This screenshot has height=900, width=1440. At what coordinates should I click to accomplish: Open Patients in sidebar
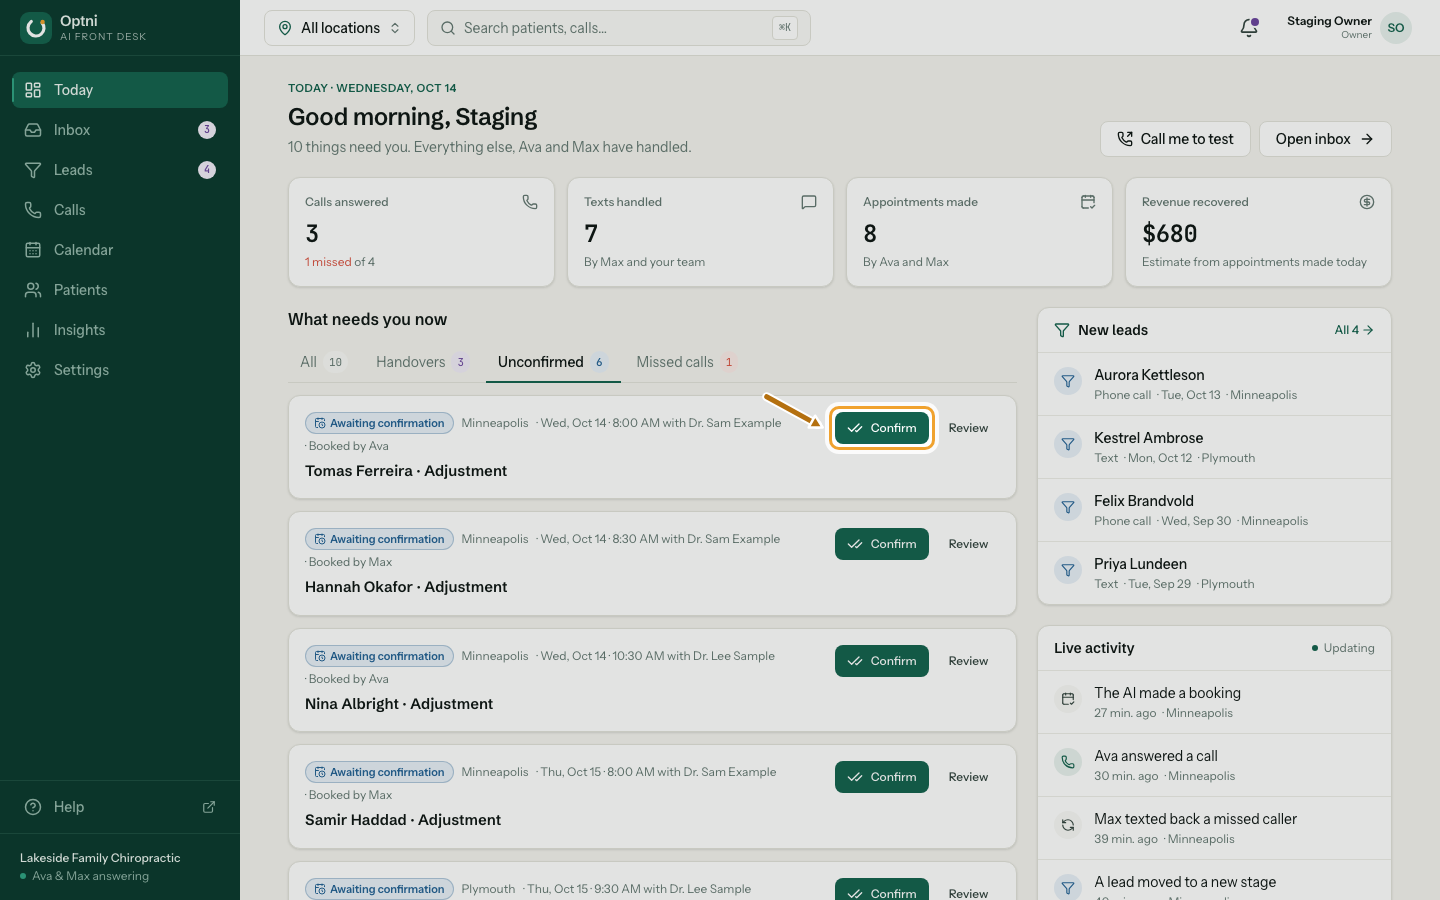tap(120, 290)
